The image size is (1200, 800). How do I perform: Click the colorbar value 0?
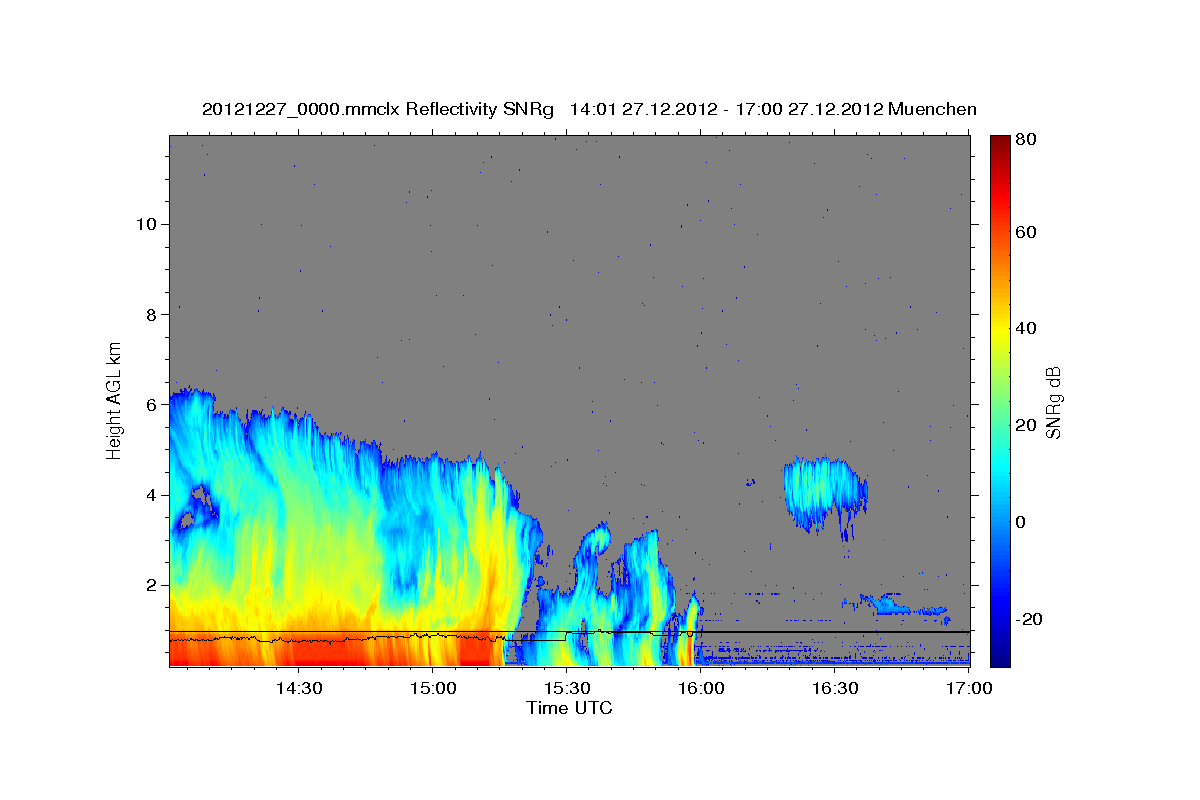pyautogui.click(x=1020, y=522)
